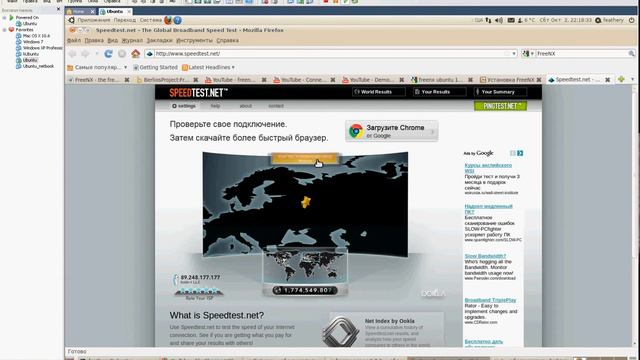Open Your Results on Speedtest
The height and width of the screenshot is (360, 640).
click(x=439, y=92)
